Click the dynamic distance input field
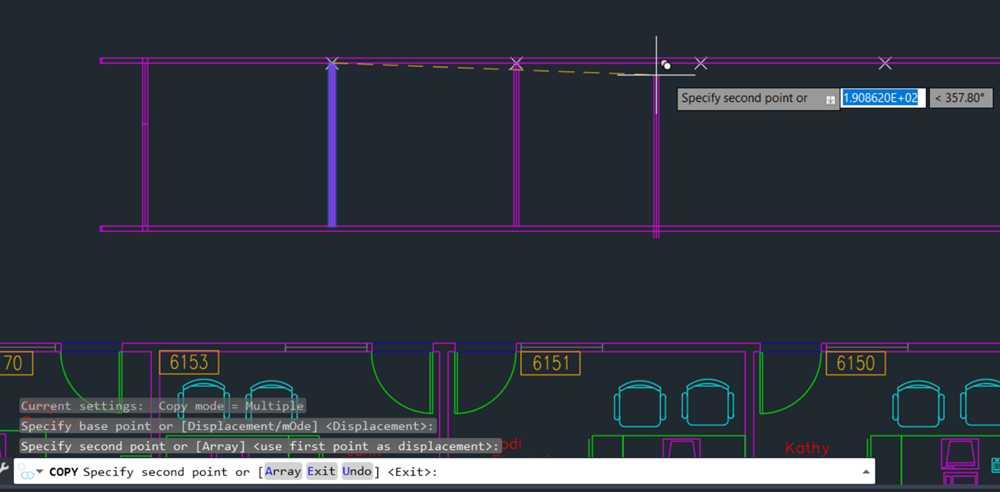The height and width of the screenshot is (492, 1000). (883, 98)
